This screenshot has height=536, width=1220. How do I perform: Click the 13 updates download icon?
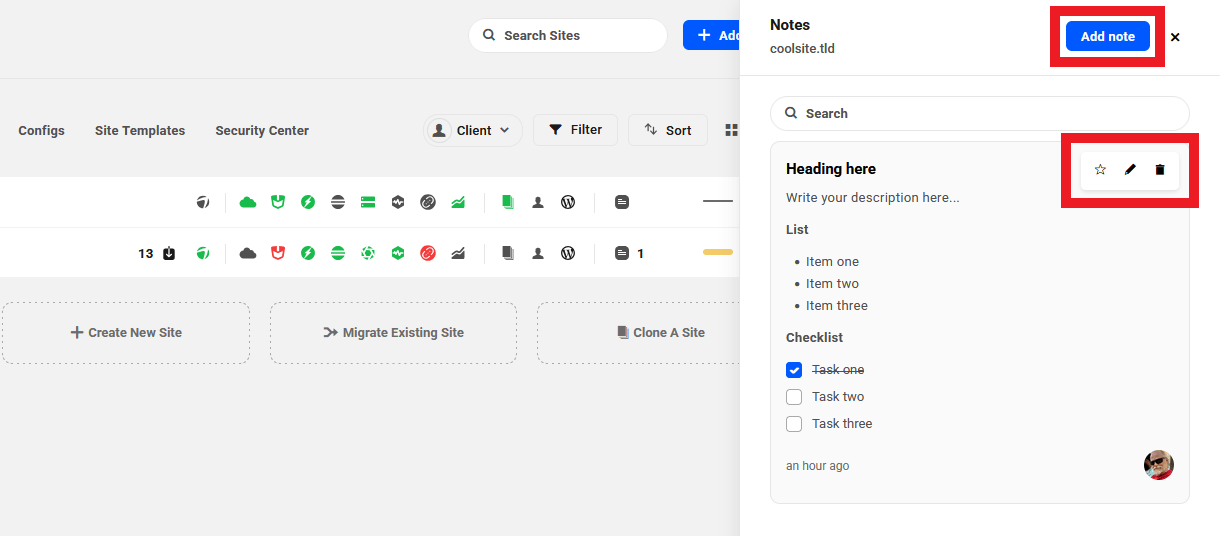click(169, 254)
